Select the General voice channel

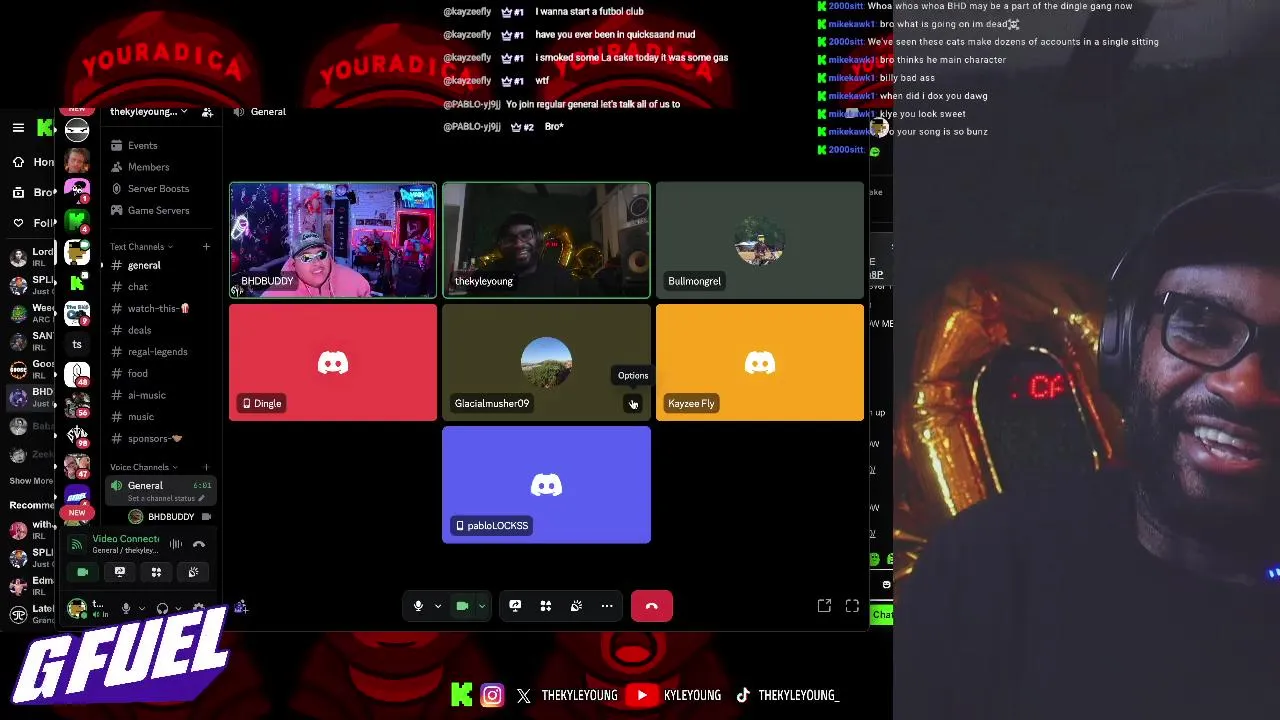click(x=160, y=490)
